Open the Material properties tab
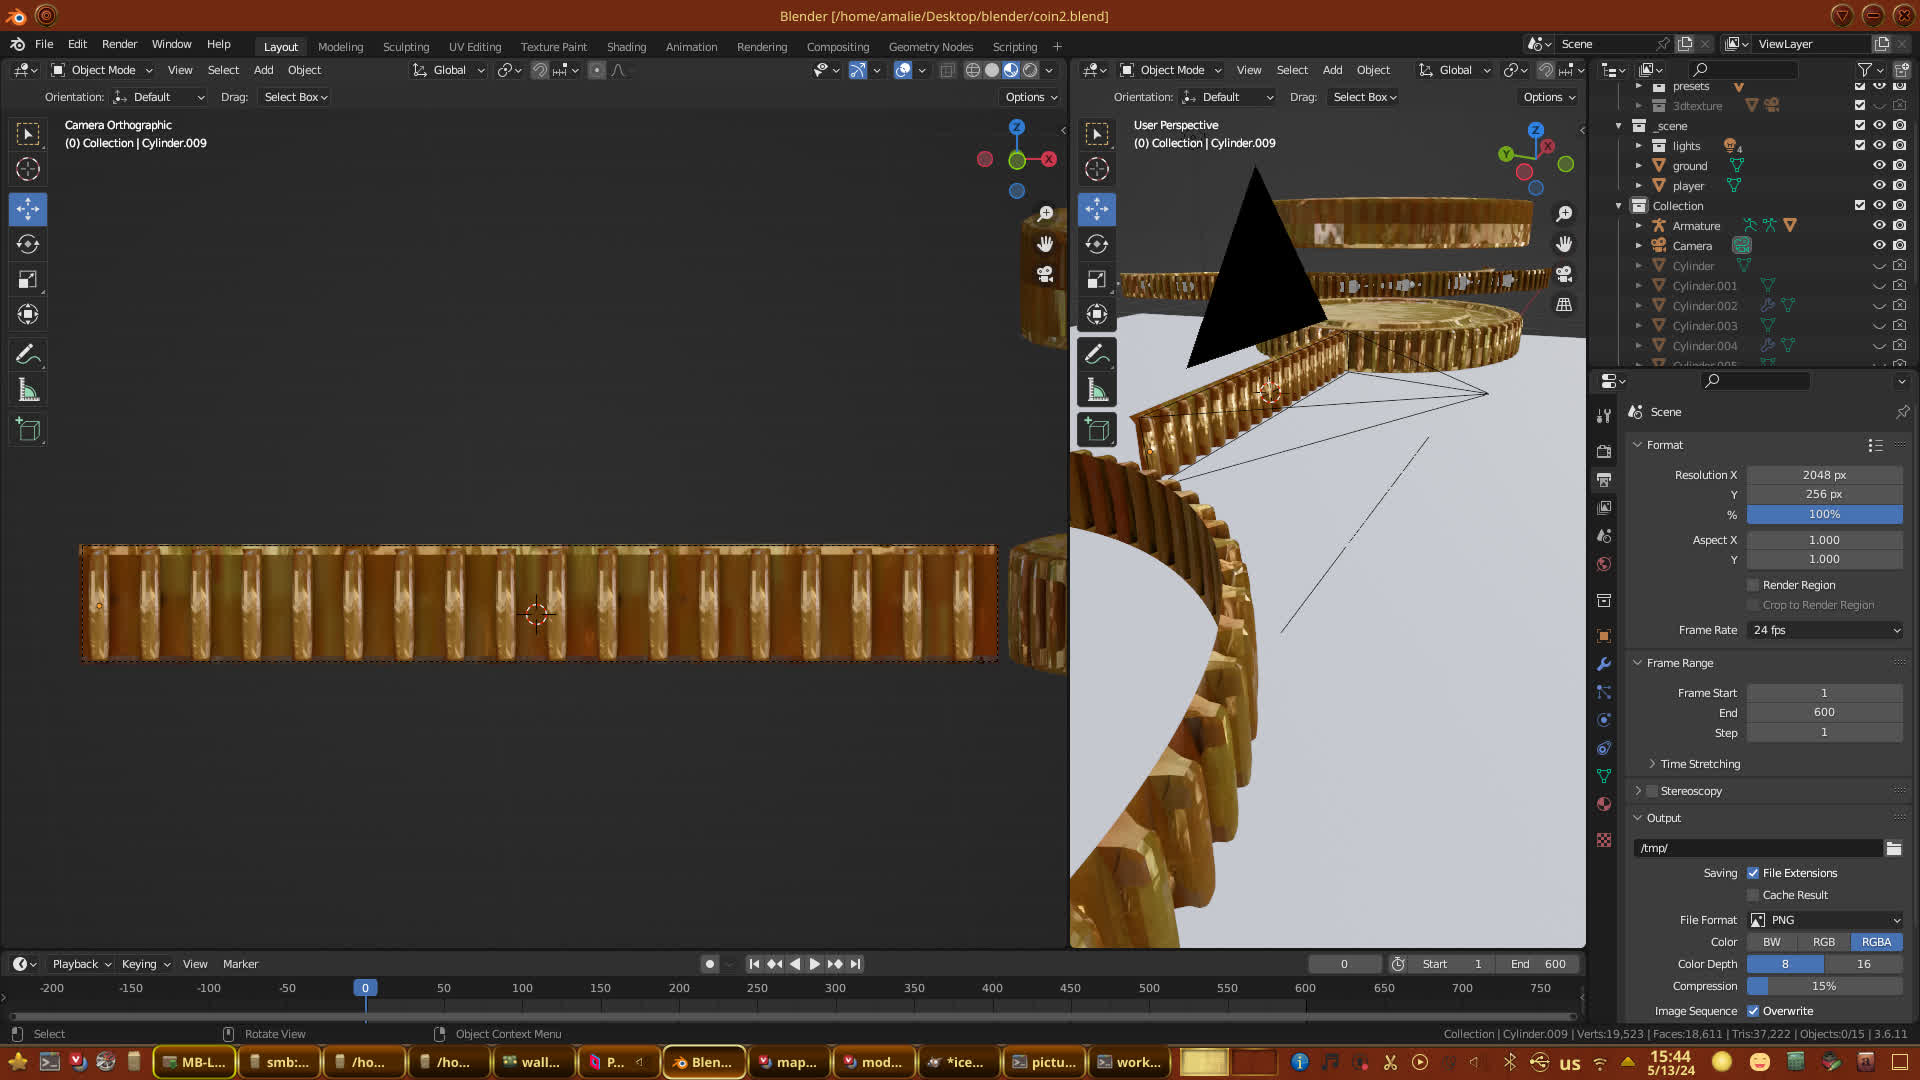 point(1604,804)
